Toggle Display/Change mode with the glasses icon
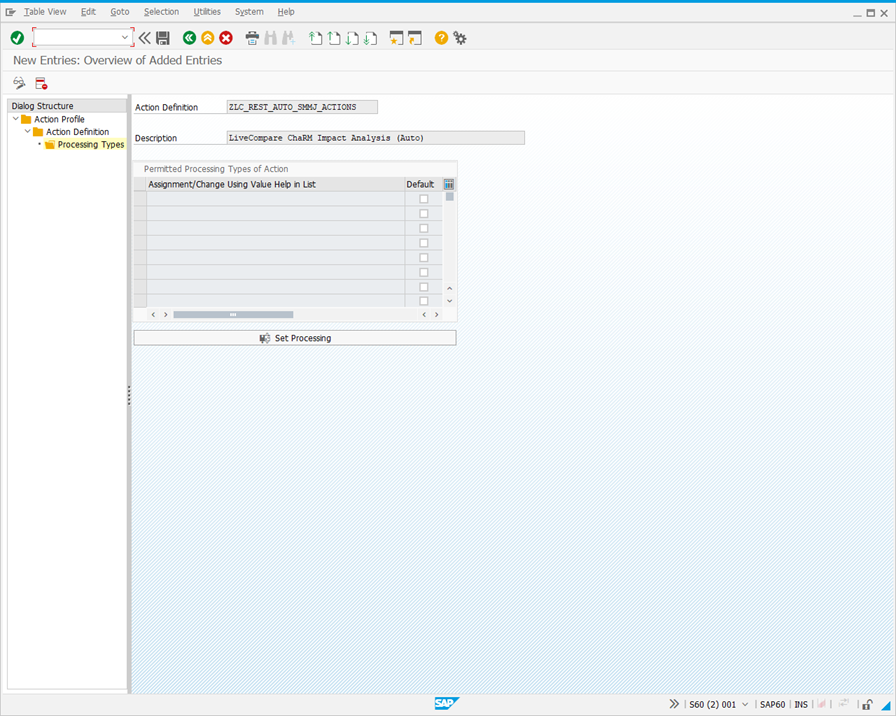This screenshot has height=716, width=896. (x=17, y=82)
